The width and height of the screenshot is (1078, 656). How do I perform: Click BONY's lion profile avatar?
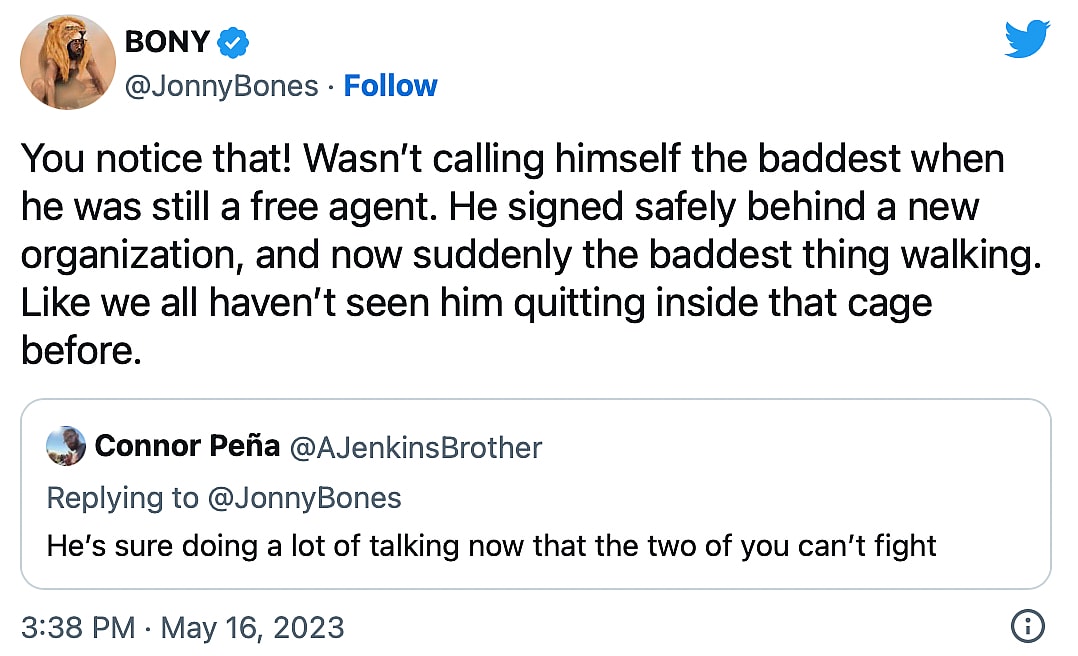[68, 62]
